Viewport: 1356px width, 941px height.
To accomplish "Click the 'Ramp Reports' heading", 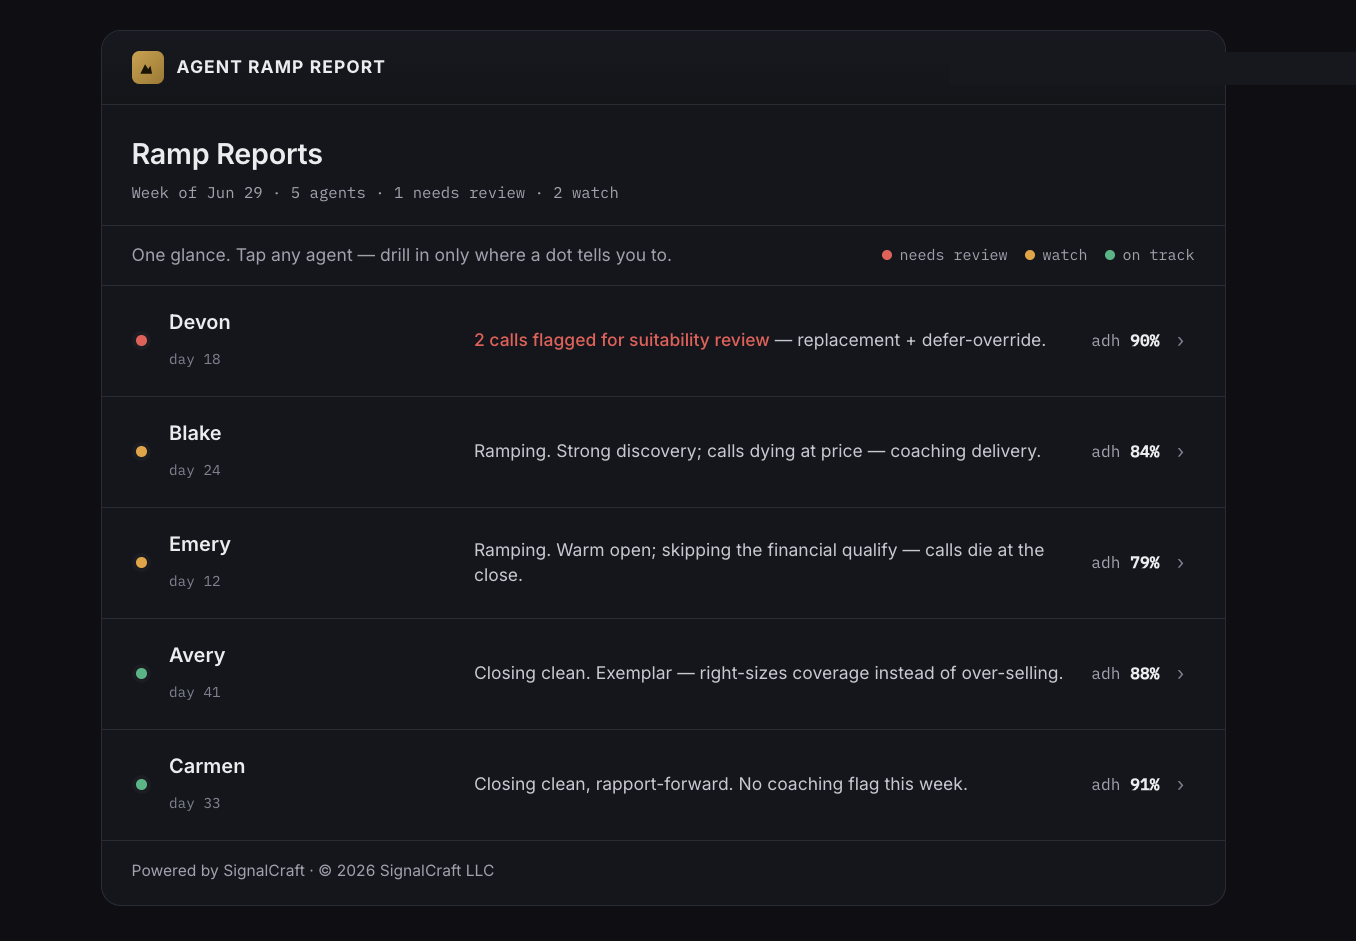I will coord(227,154).
